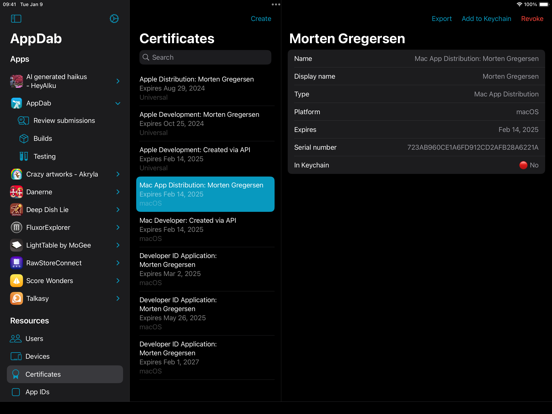The image size is (552, 414).
Task: Select Developer ID Application expiring Mar 2, 2025
Action: coord(205,269)
